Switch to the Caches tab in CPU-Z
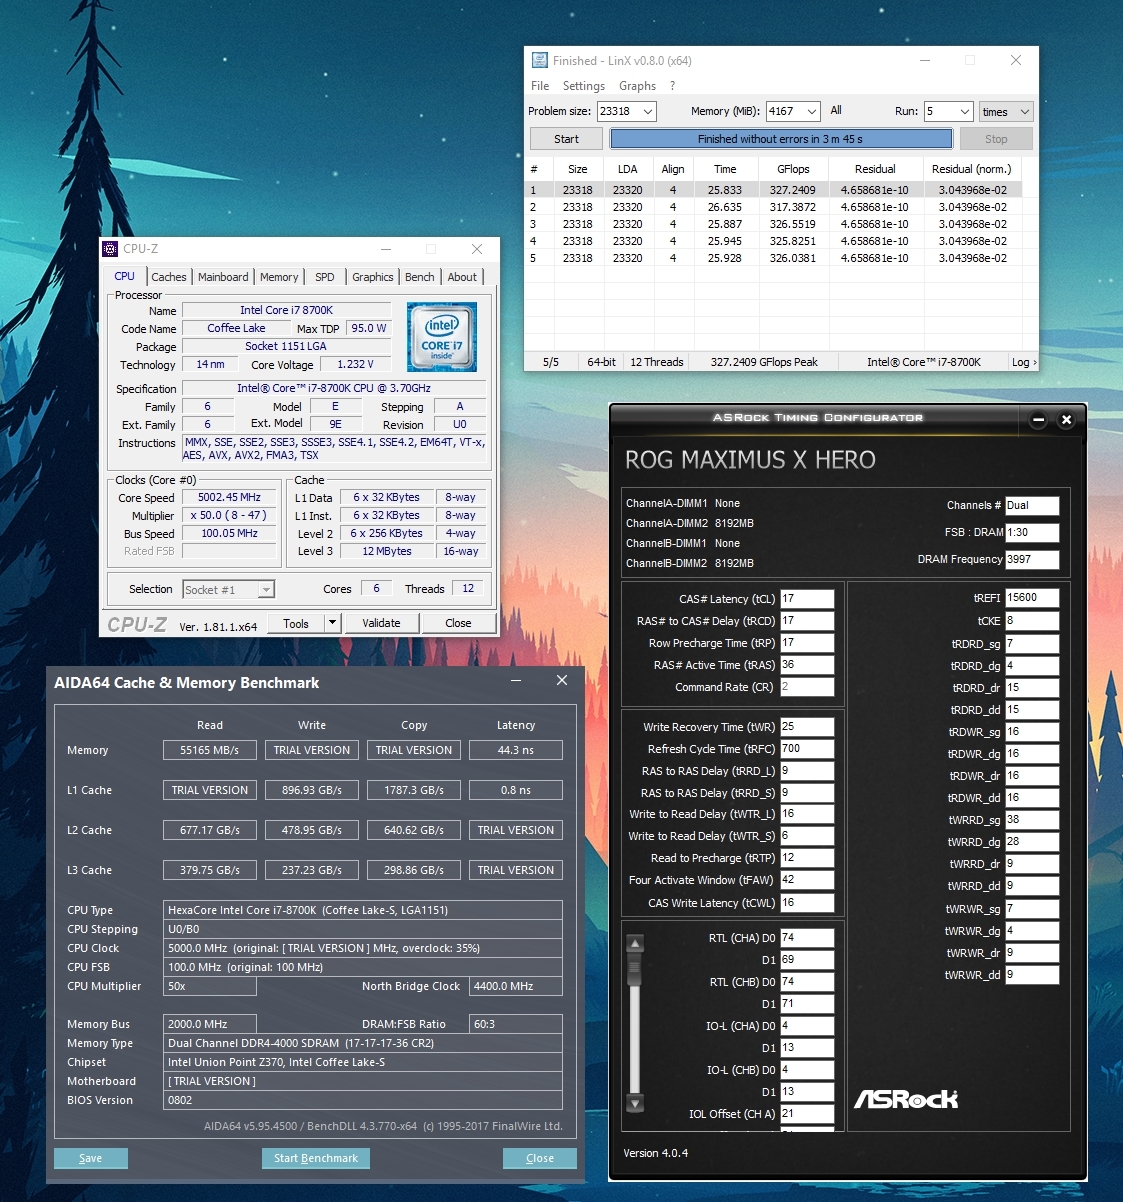Image resolution: width=1123 pixels, height=1202 pixels. point(169,277)
